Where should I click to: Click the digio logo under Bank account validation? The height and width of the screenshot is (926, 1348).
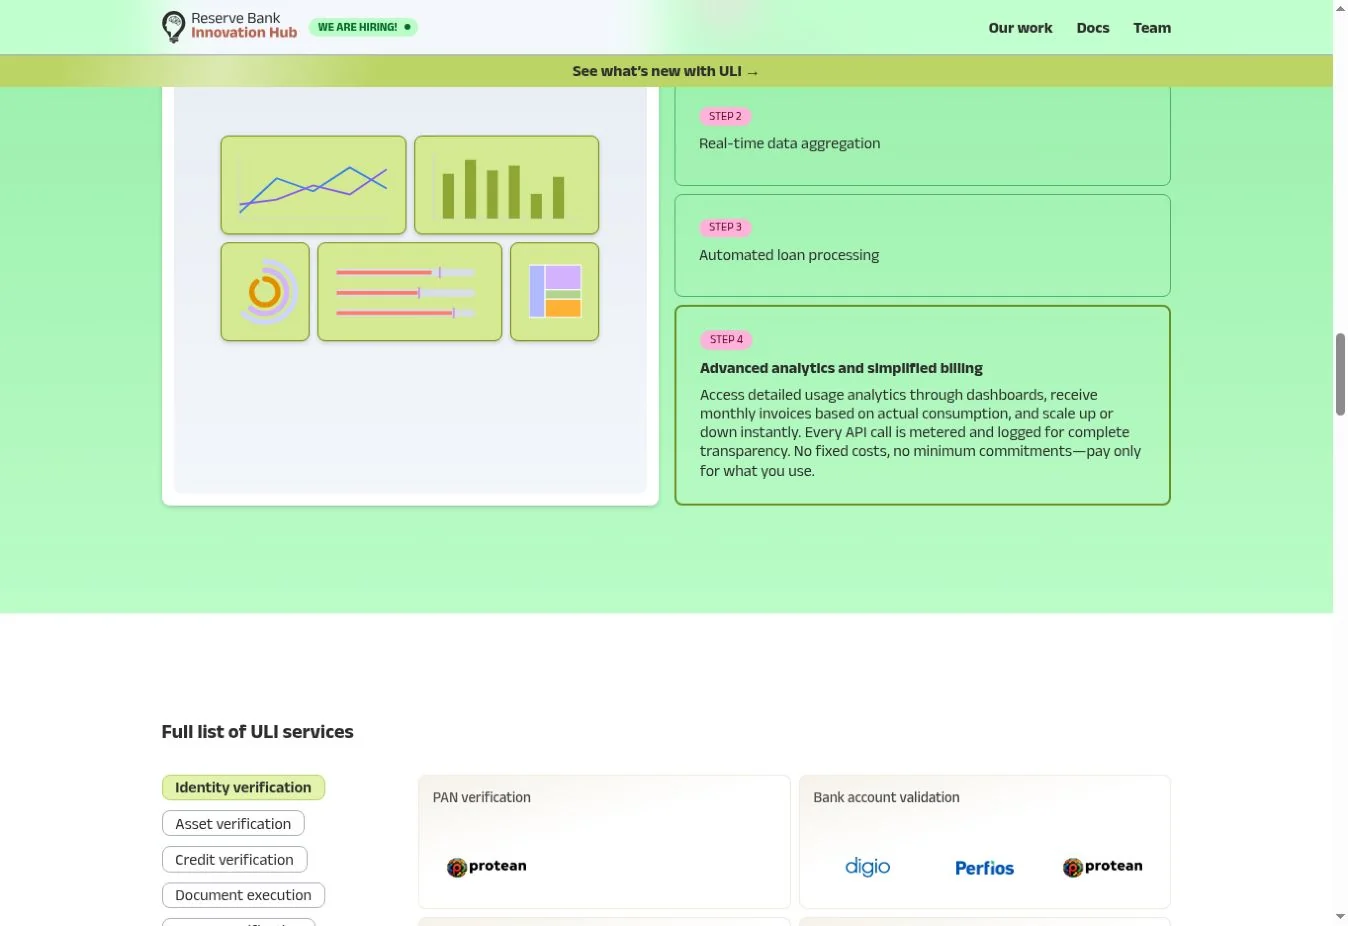[x=867, y=867]
